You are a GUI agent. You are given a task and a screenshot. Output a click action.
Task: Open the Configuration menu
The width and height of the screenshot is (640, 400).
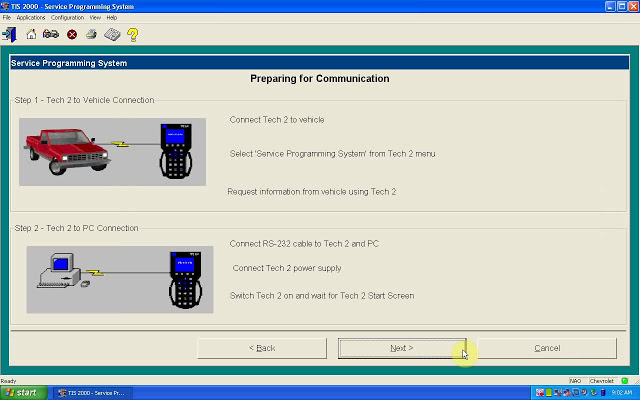(67, 18)
